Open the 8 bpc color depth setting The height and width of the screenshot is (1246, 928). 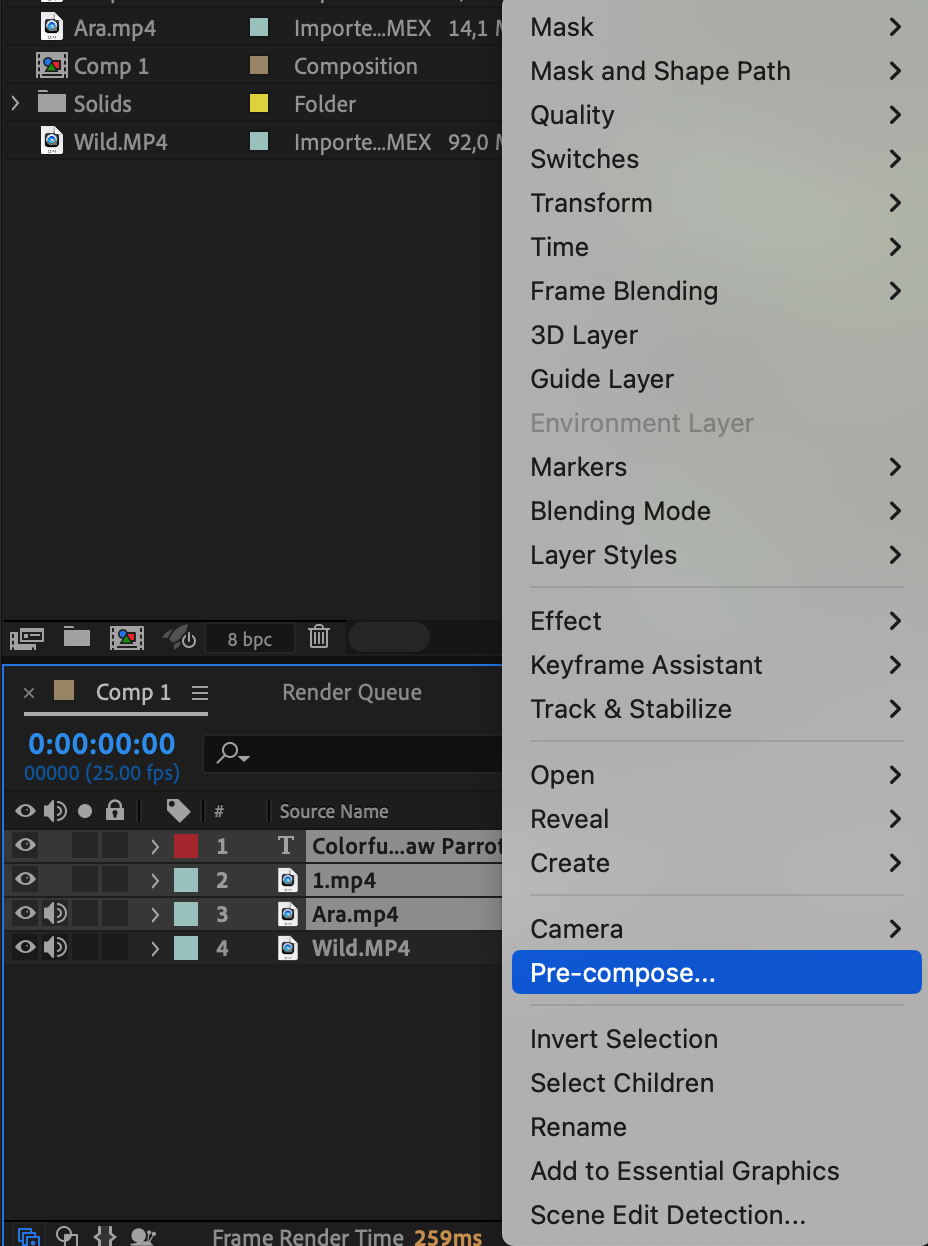coord(250,639)
